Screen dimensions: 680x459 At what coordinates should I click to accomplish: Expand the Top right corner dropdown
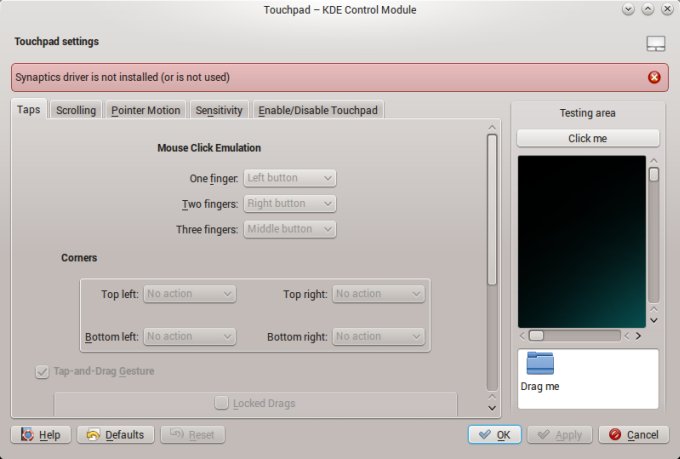click(x=379, y=294)
